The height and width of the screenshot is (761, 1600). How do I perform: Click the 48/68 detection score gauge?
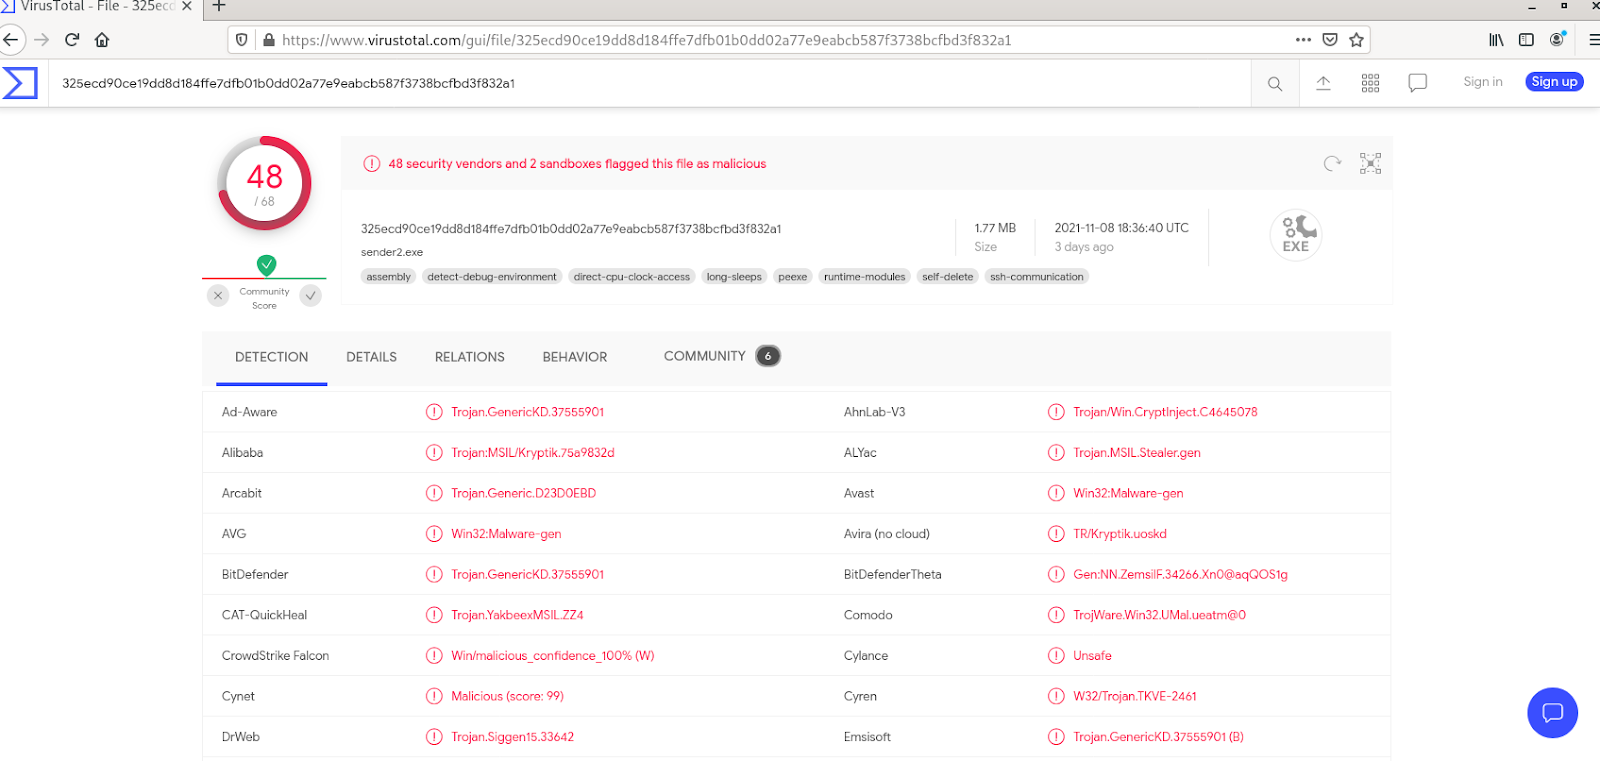click(265, 184)
